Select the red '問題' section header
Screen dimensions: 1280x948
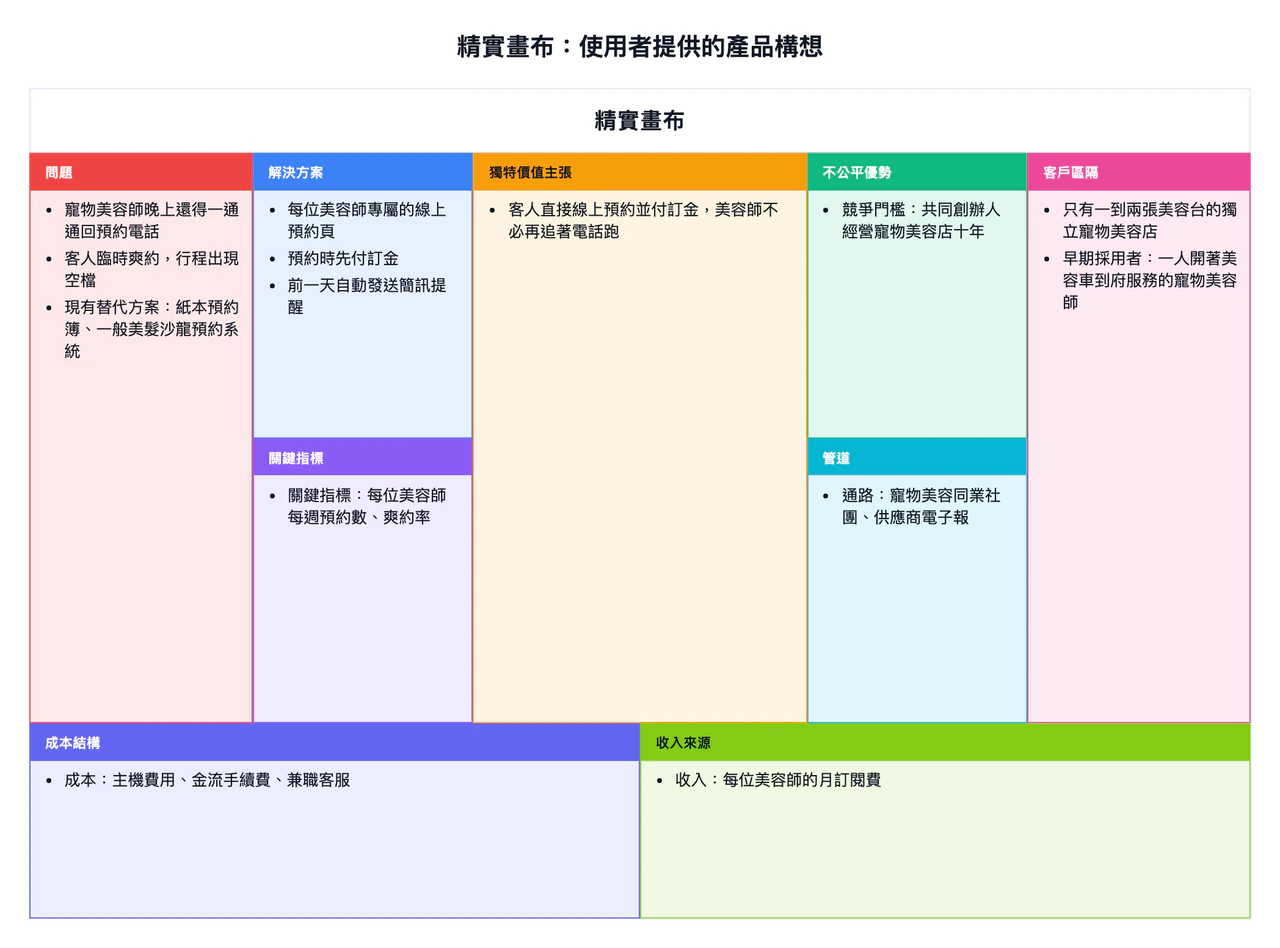[x=141, y=172]
